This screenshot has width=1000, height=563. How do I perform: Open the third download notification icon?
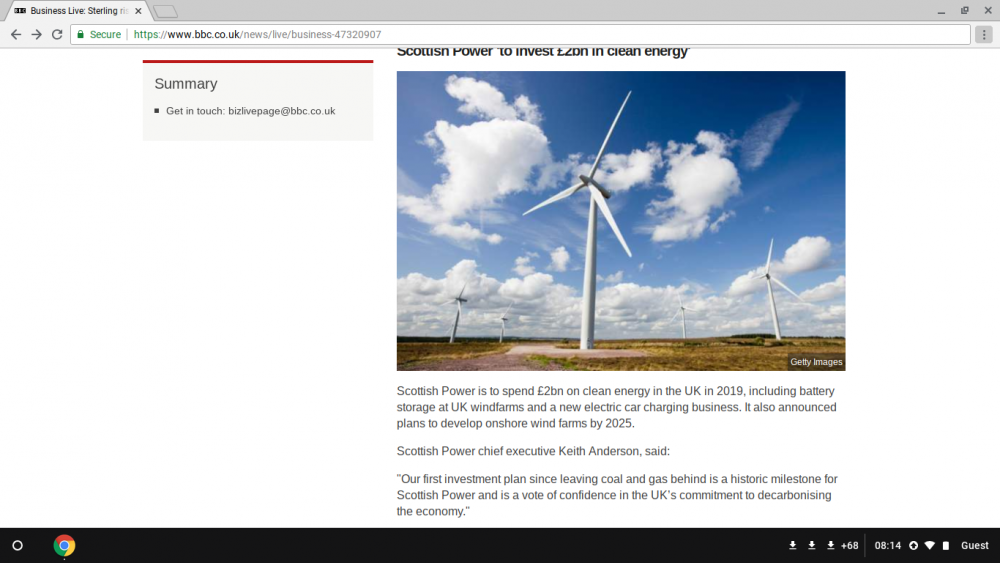pyautogui.click(x=830, y=546)
